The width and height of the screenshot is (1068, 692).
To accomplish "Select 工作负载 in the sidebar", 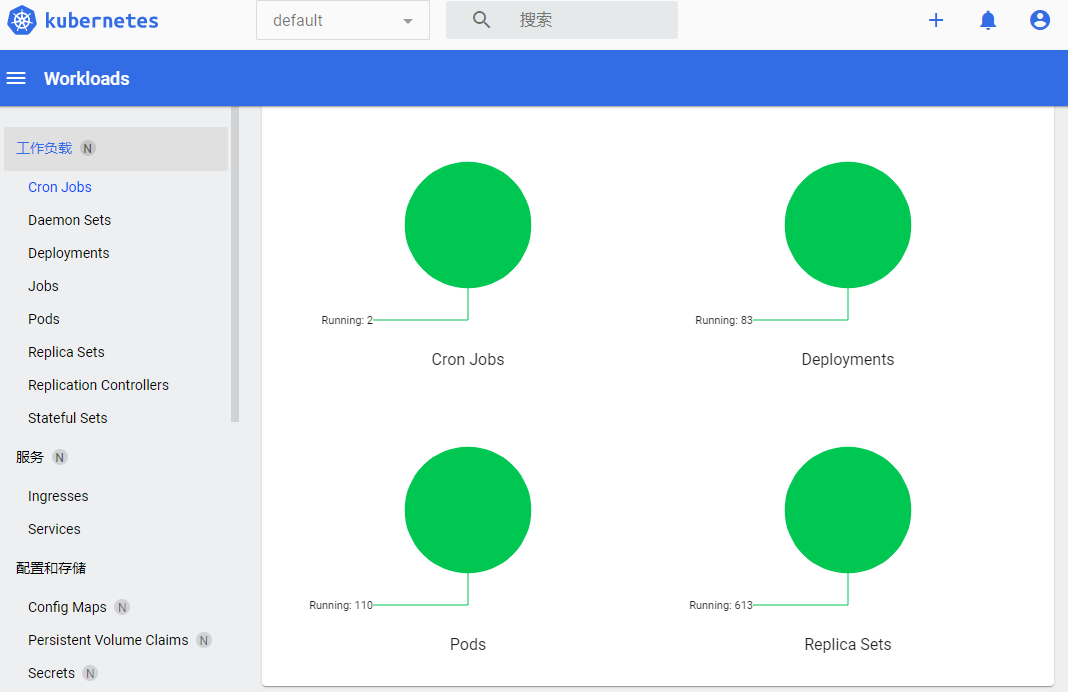I will point(116,148).
